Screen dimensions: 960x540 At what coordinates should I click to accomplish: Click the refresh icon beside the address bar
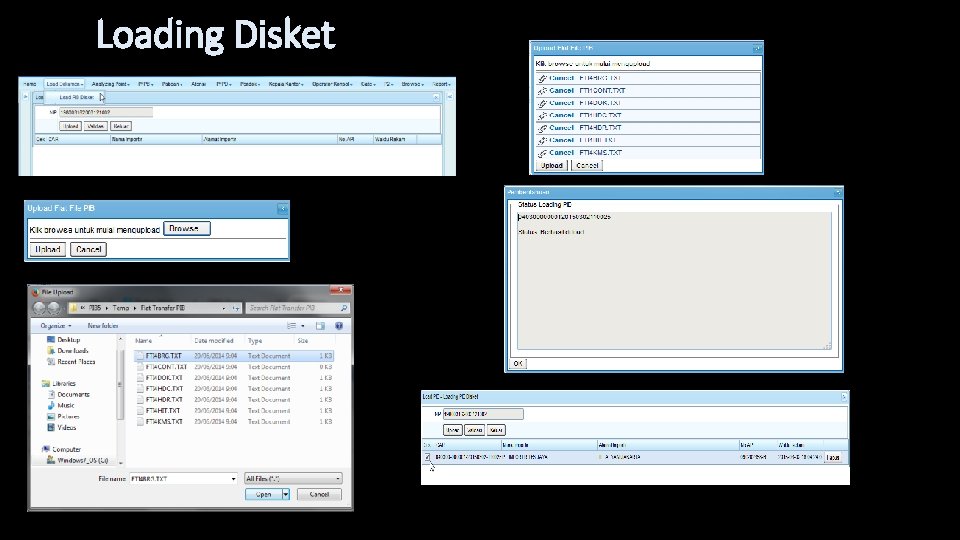click(236, 308)
